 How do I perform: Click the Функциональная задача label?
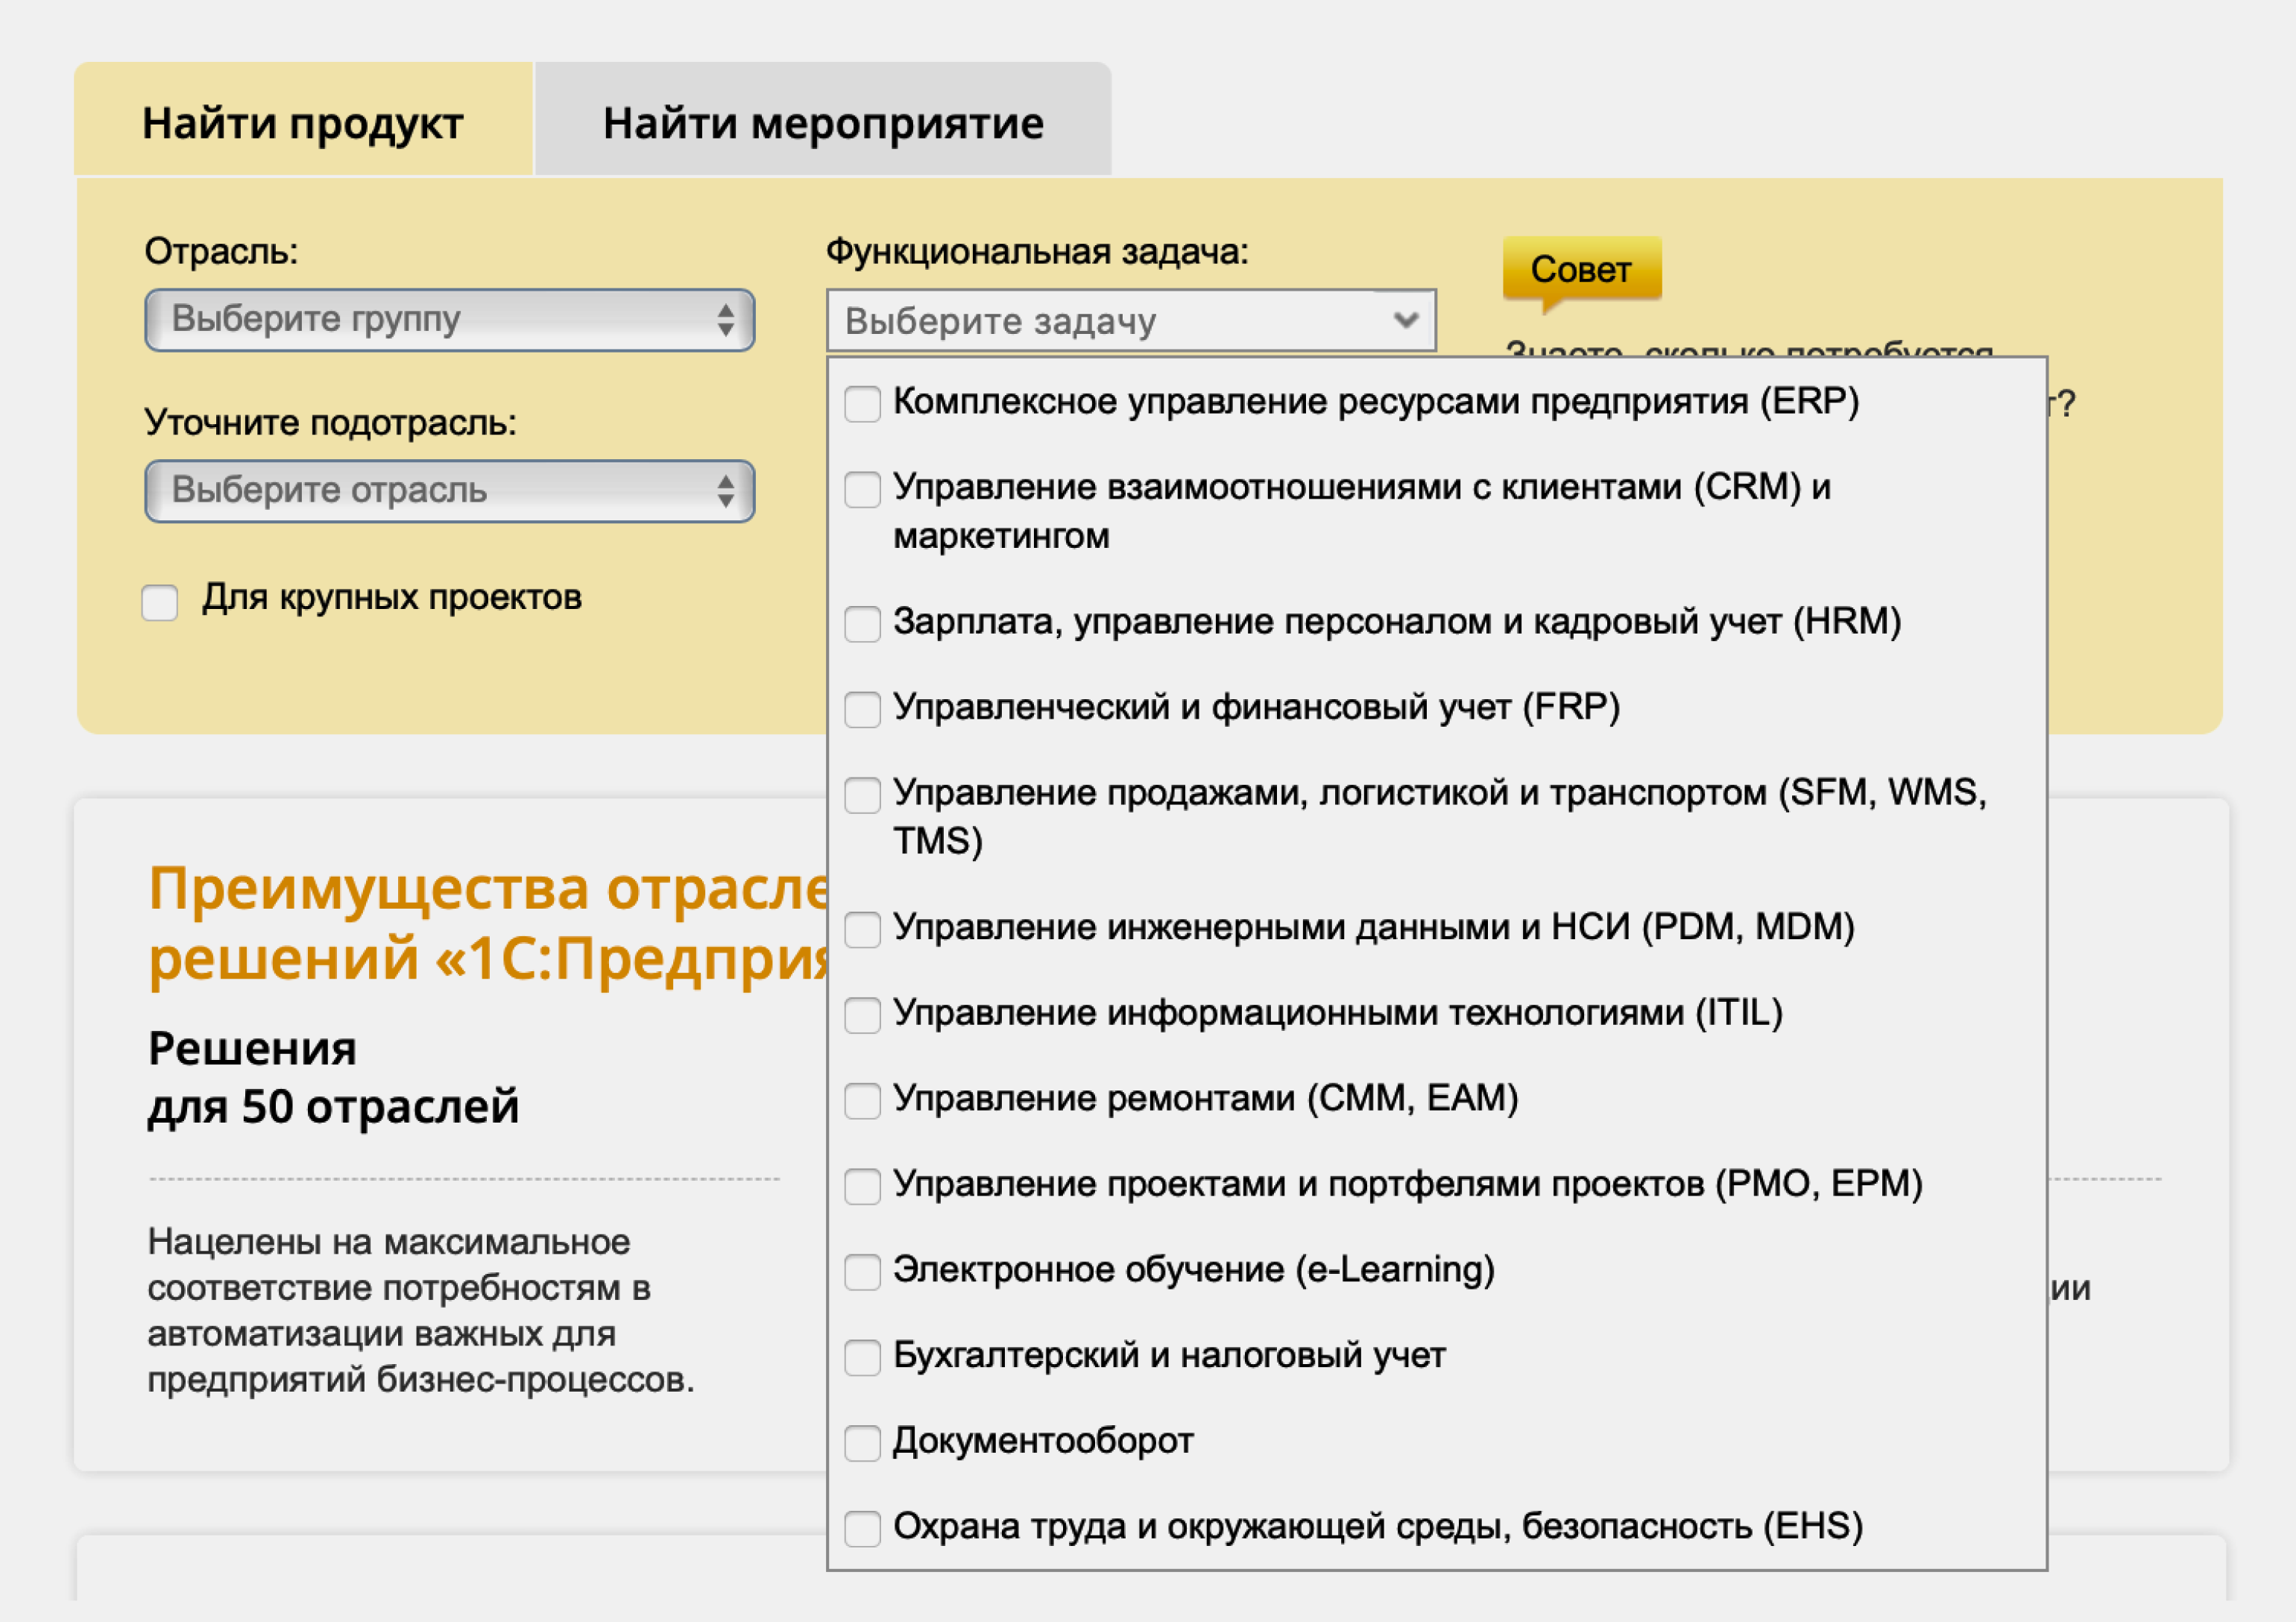(x=1037, y=251)
